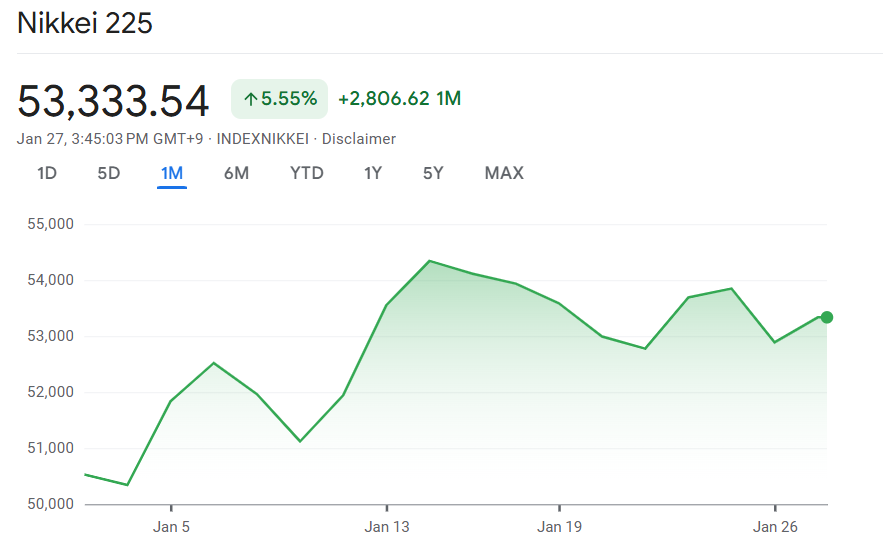Select the 1M time range tab
Viewport: 883px width, 548px height.
click(172, 173)
